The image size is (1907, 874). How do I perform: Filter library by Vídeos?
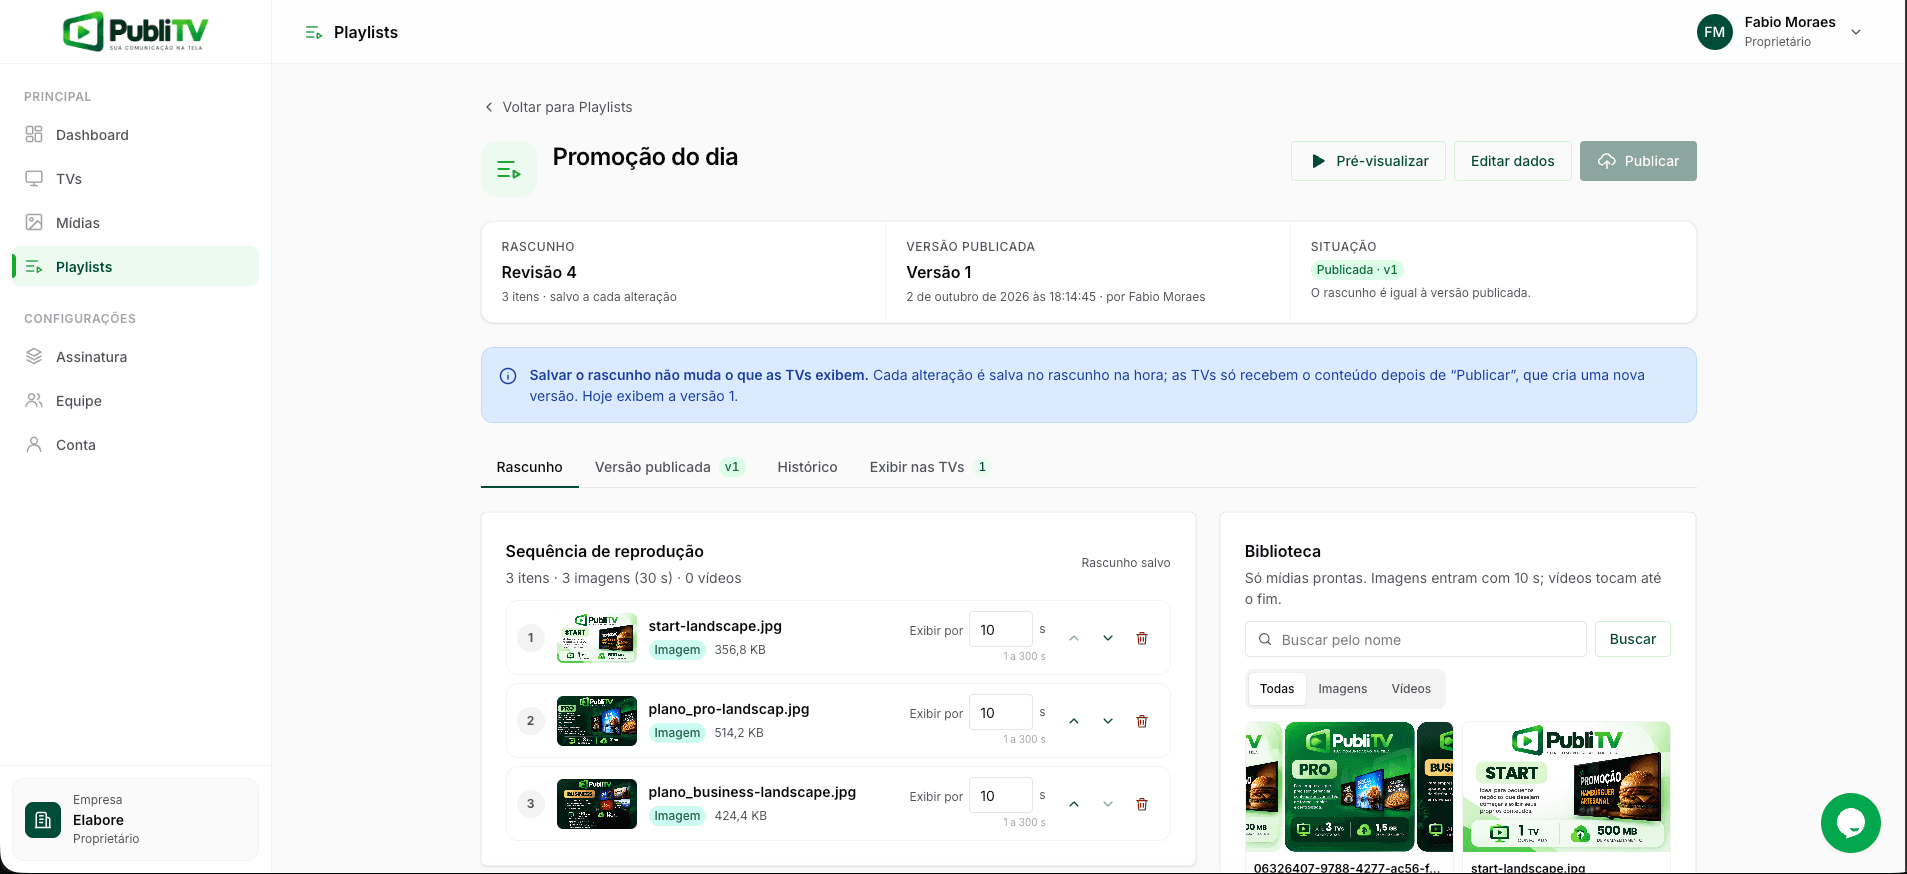[1411, 689]
